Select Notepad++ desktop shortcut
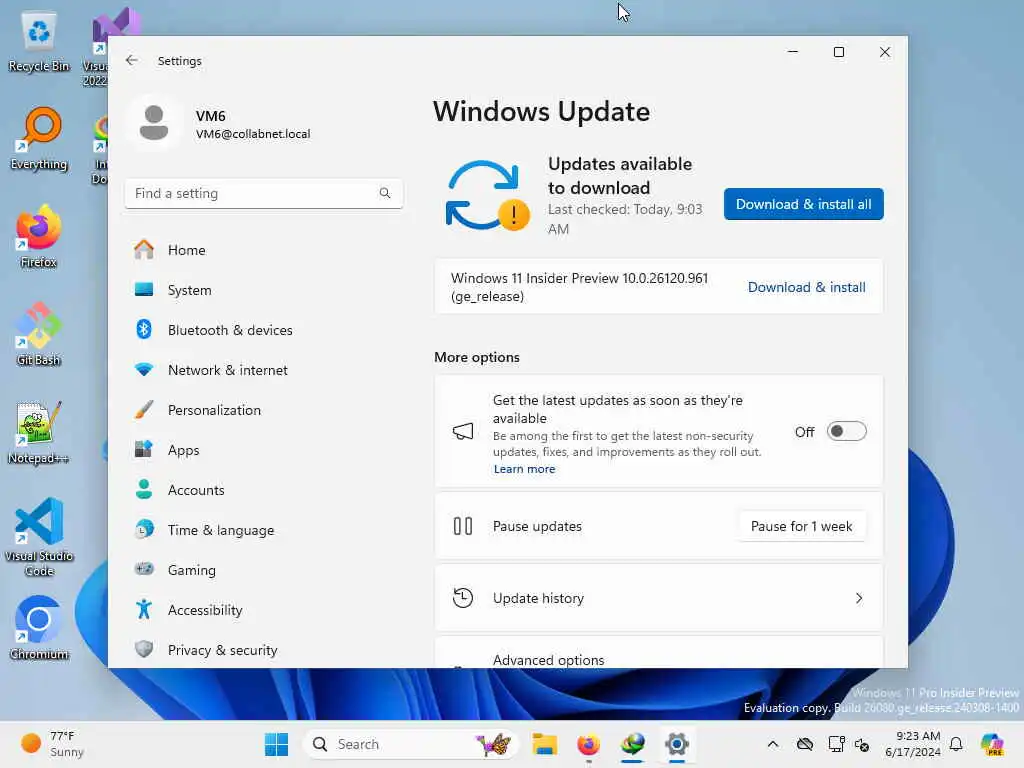The image size is (1024, 768). pos(39,432)
